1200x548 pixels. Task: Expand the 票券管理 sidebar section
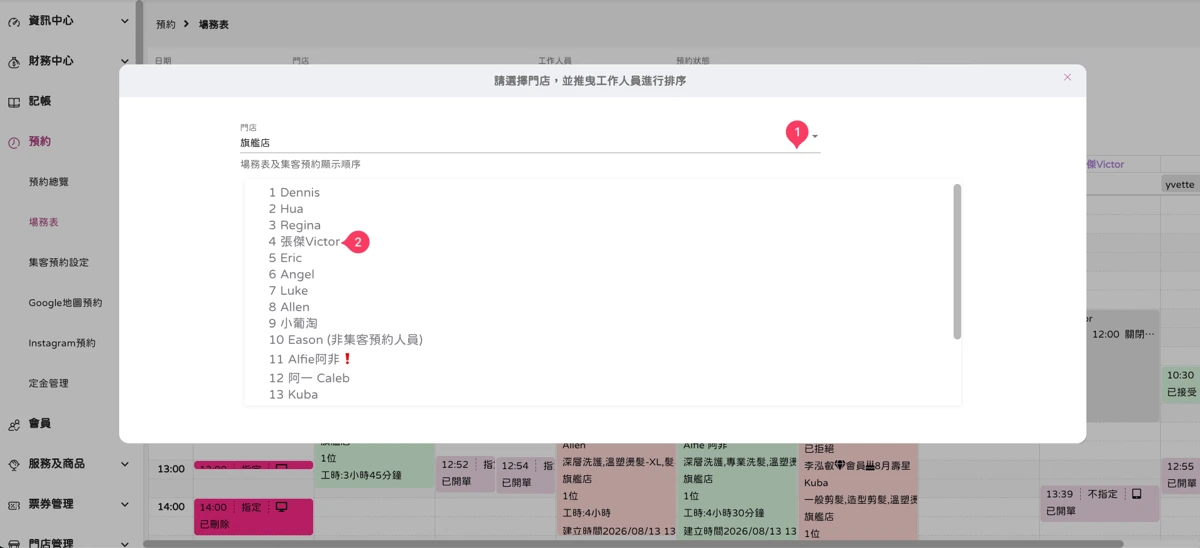coord(124,504)
